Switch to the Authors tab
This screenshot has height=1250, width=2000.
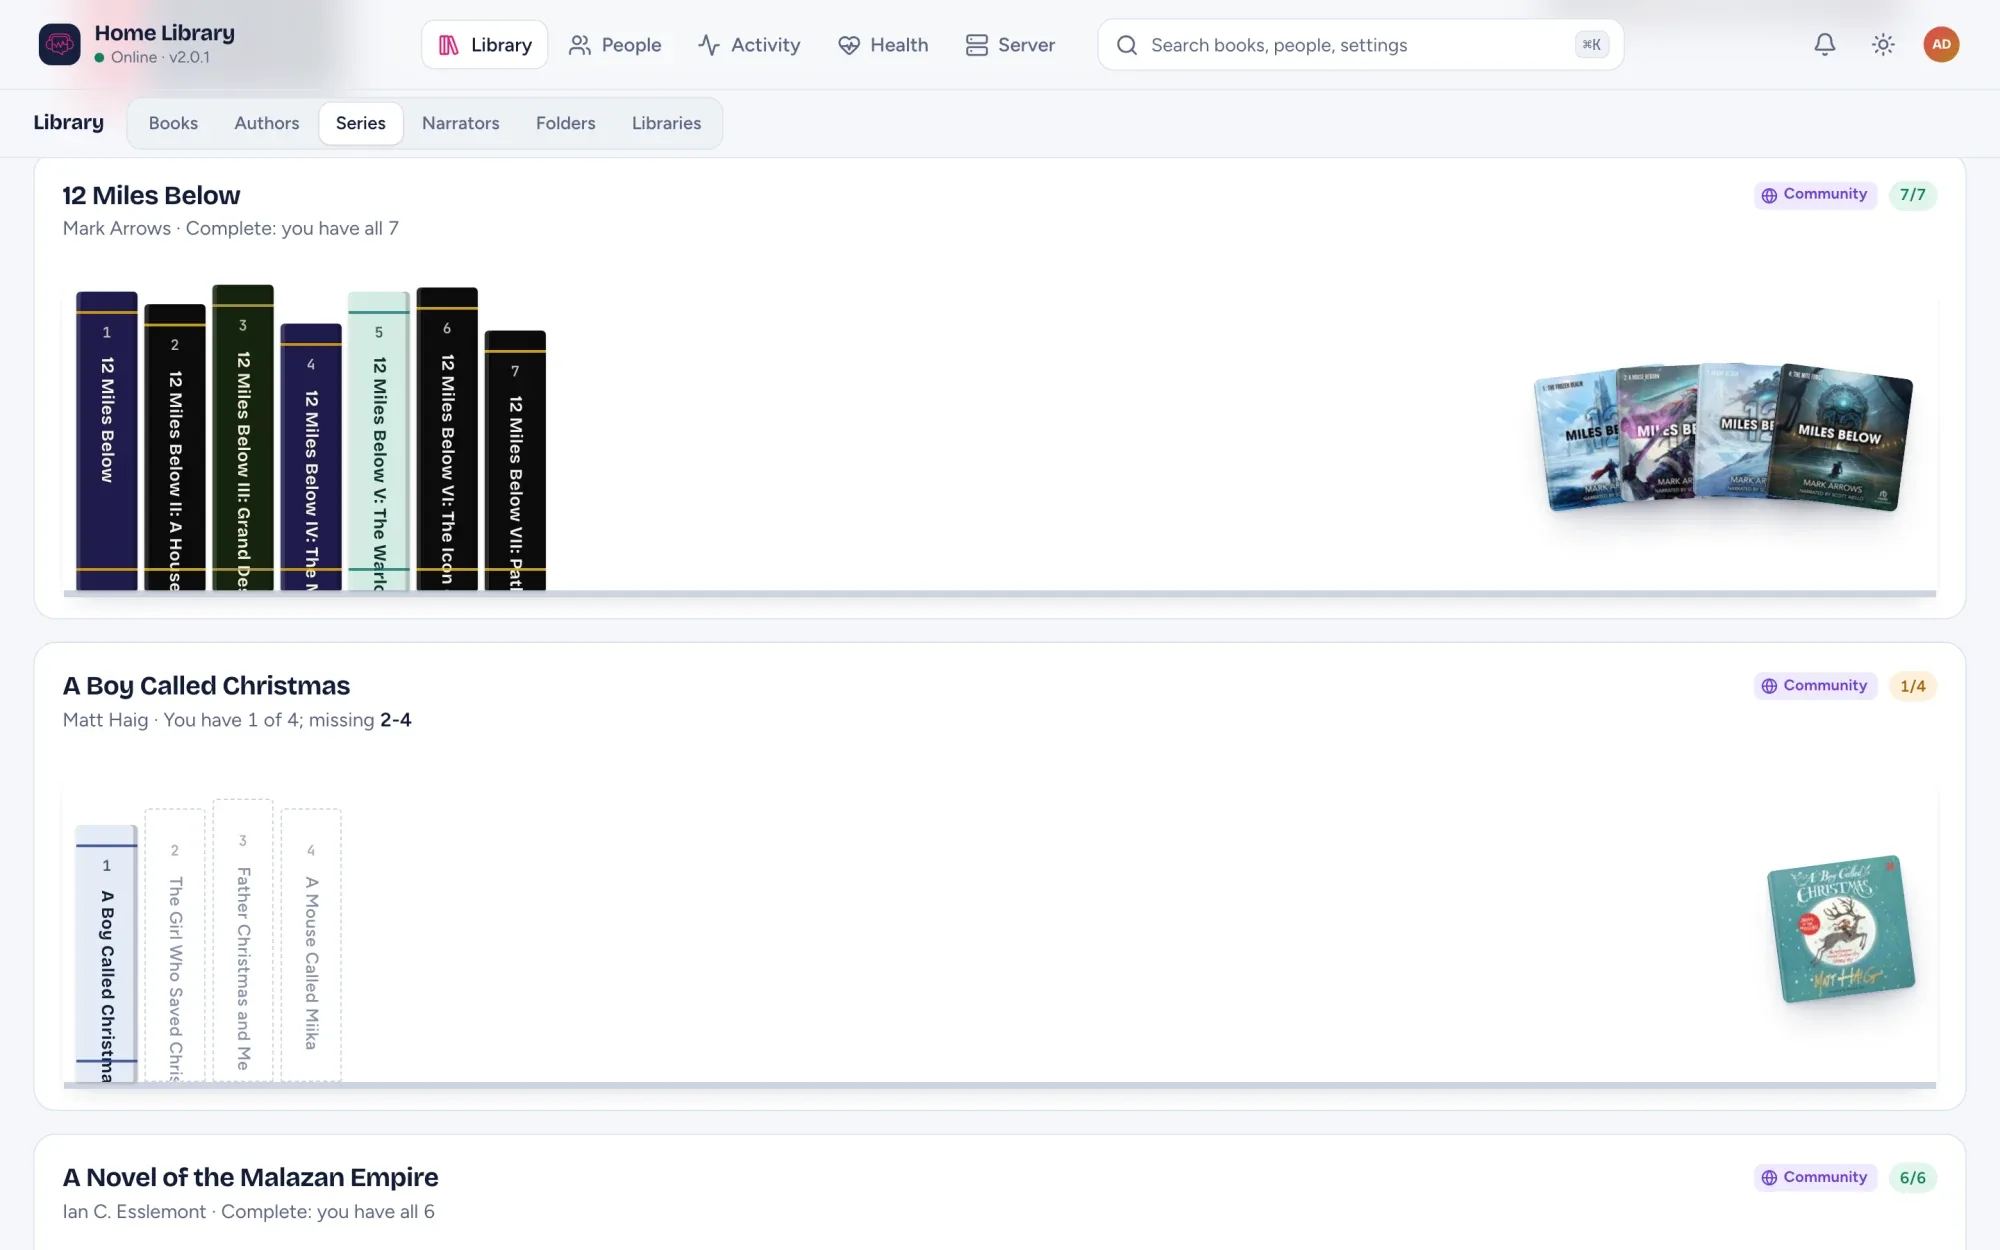pos(267,123)
